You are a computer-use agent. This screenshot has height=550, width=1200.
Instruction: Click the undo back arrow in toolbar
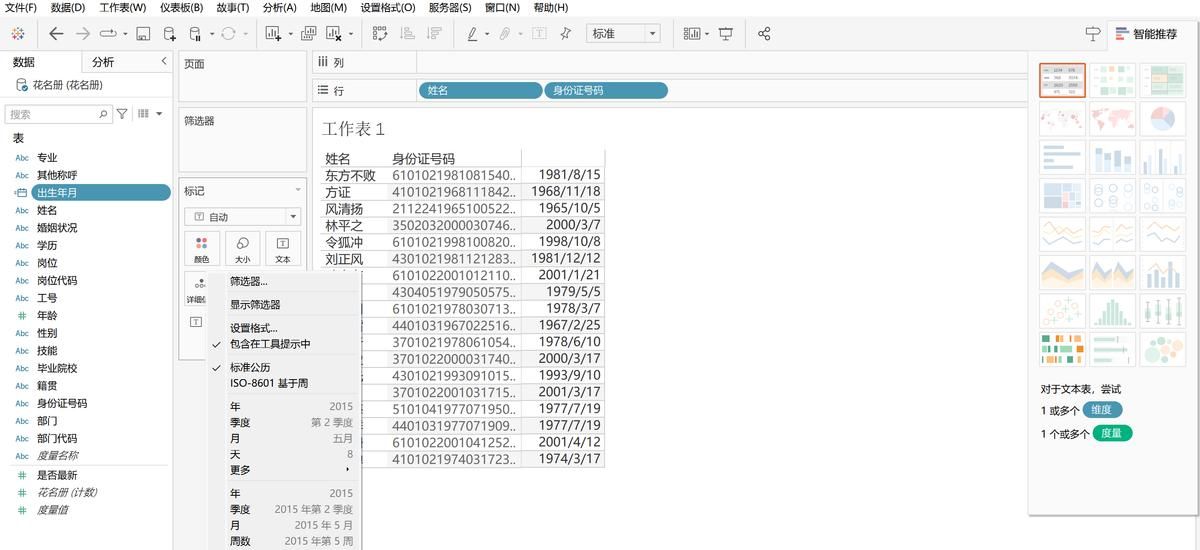(56, 33)
